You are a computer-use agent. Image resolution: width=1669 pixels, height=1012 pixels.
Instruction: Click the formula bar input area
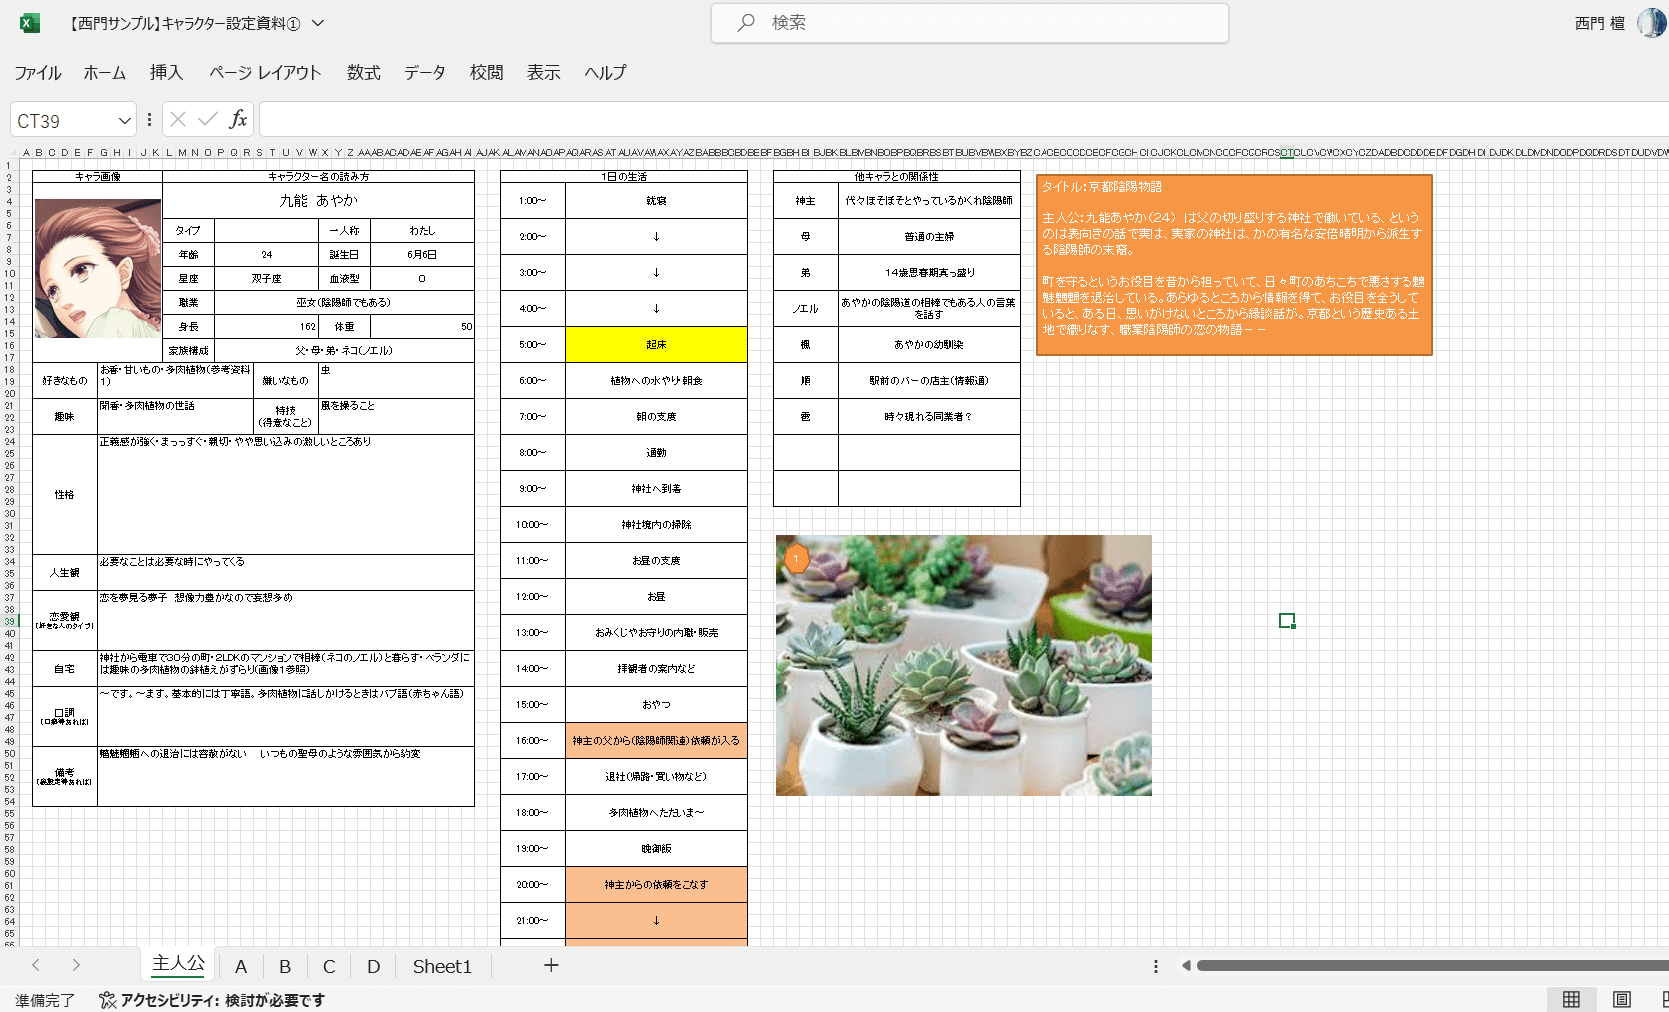coord(964,120)
